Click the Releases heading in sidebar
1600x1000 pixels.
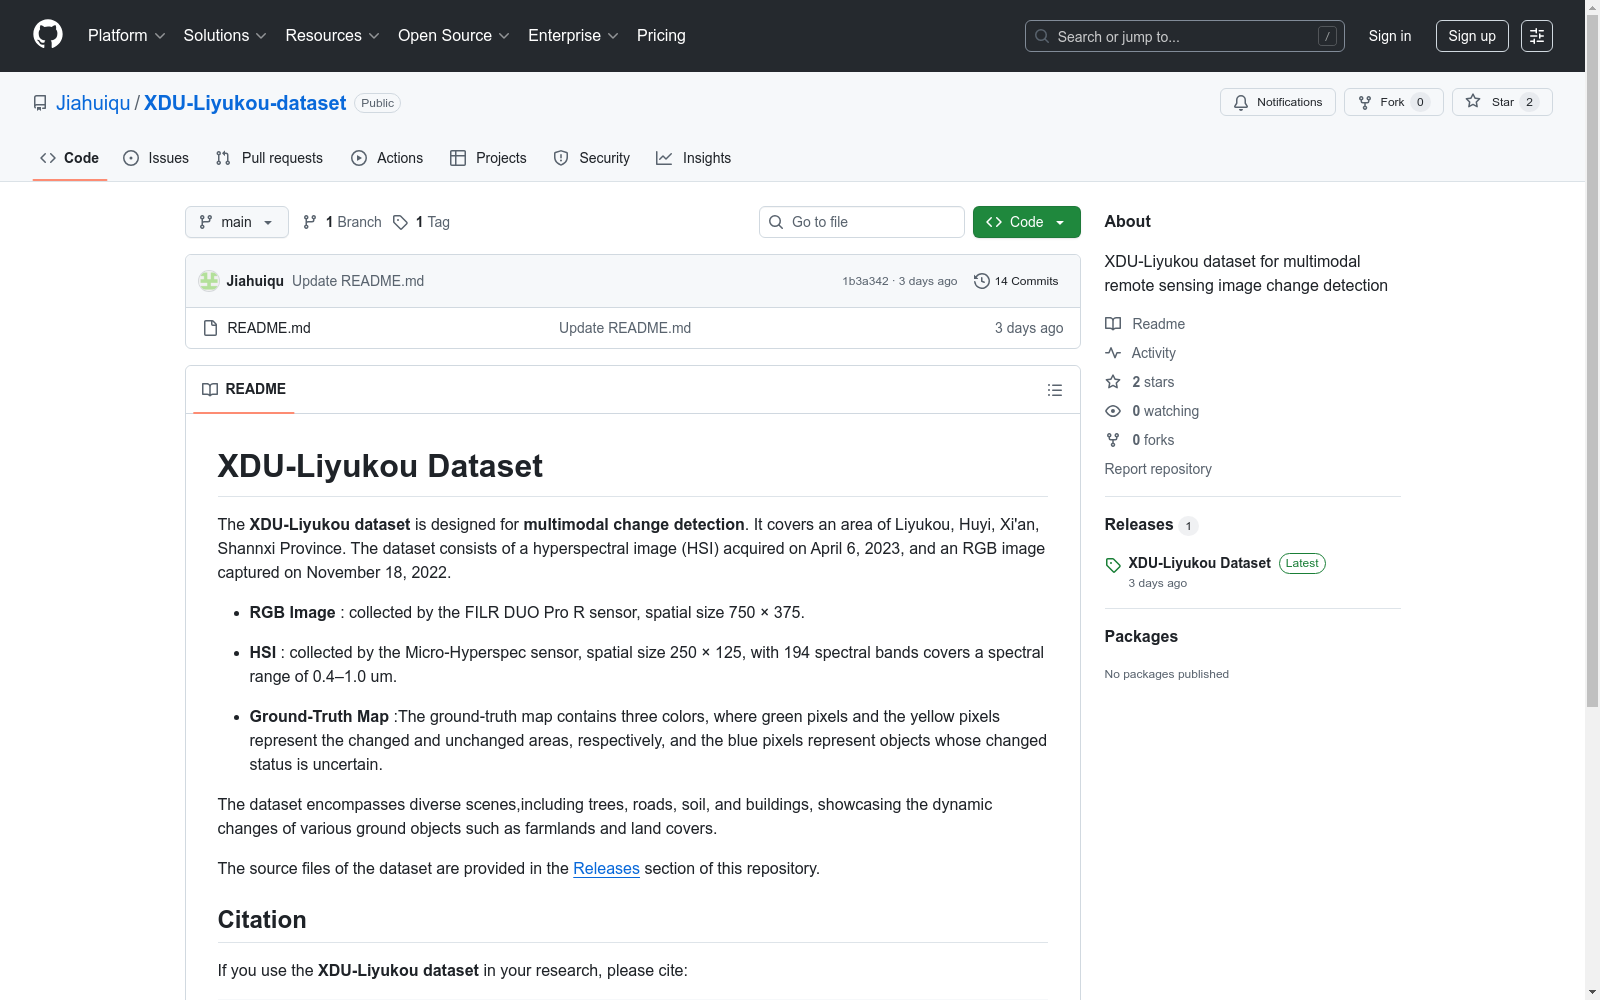[x=1139, y=524]
